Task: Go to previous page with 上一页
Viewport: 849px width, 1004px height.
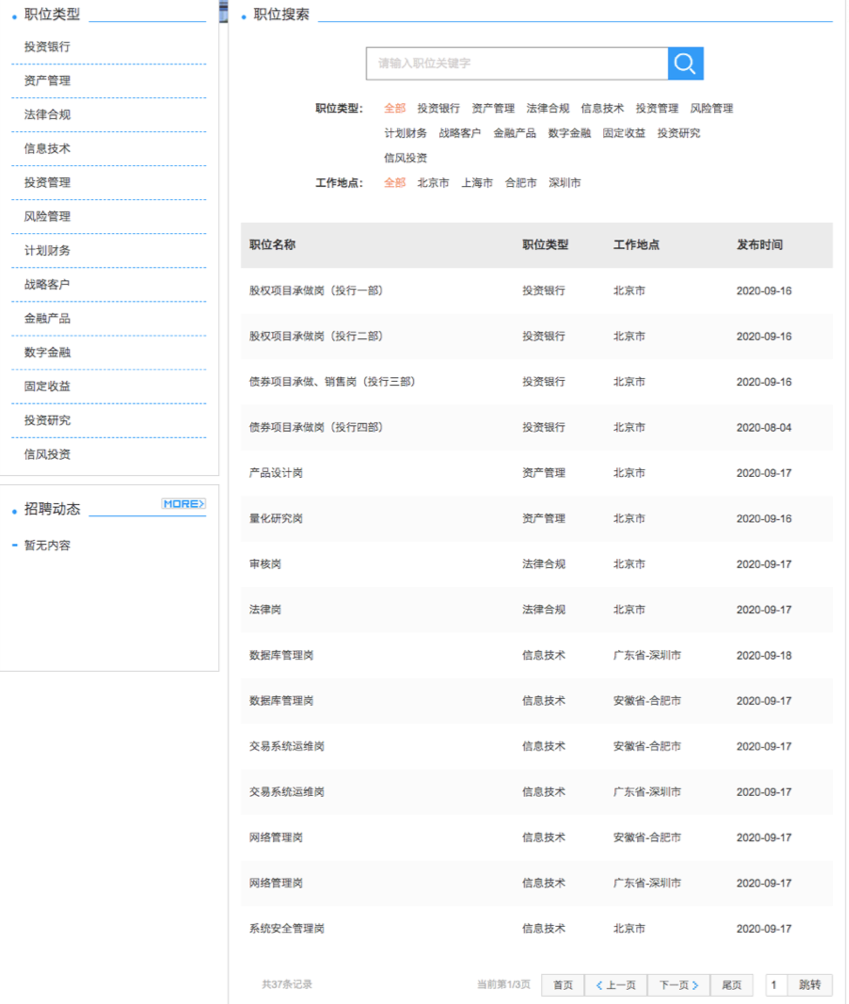Action: tap(616, 985)
